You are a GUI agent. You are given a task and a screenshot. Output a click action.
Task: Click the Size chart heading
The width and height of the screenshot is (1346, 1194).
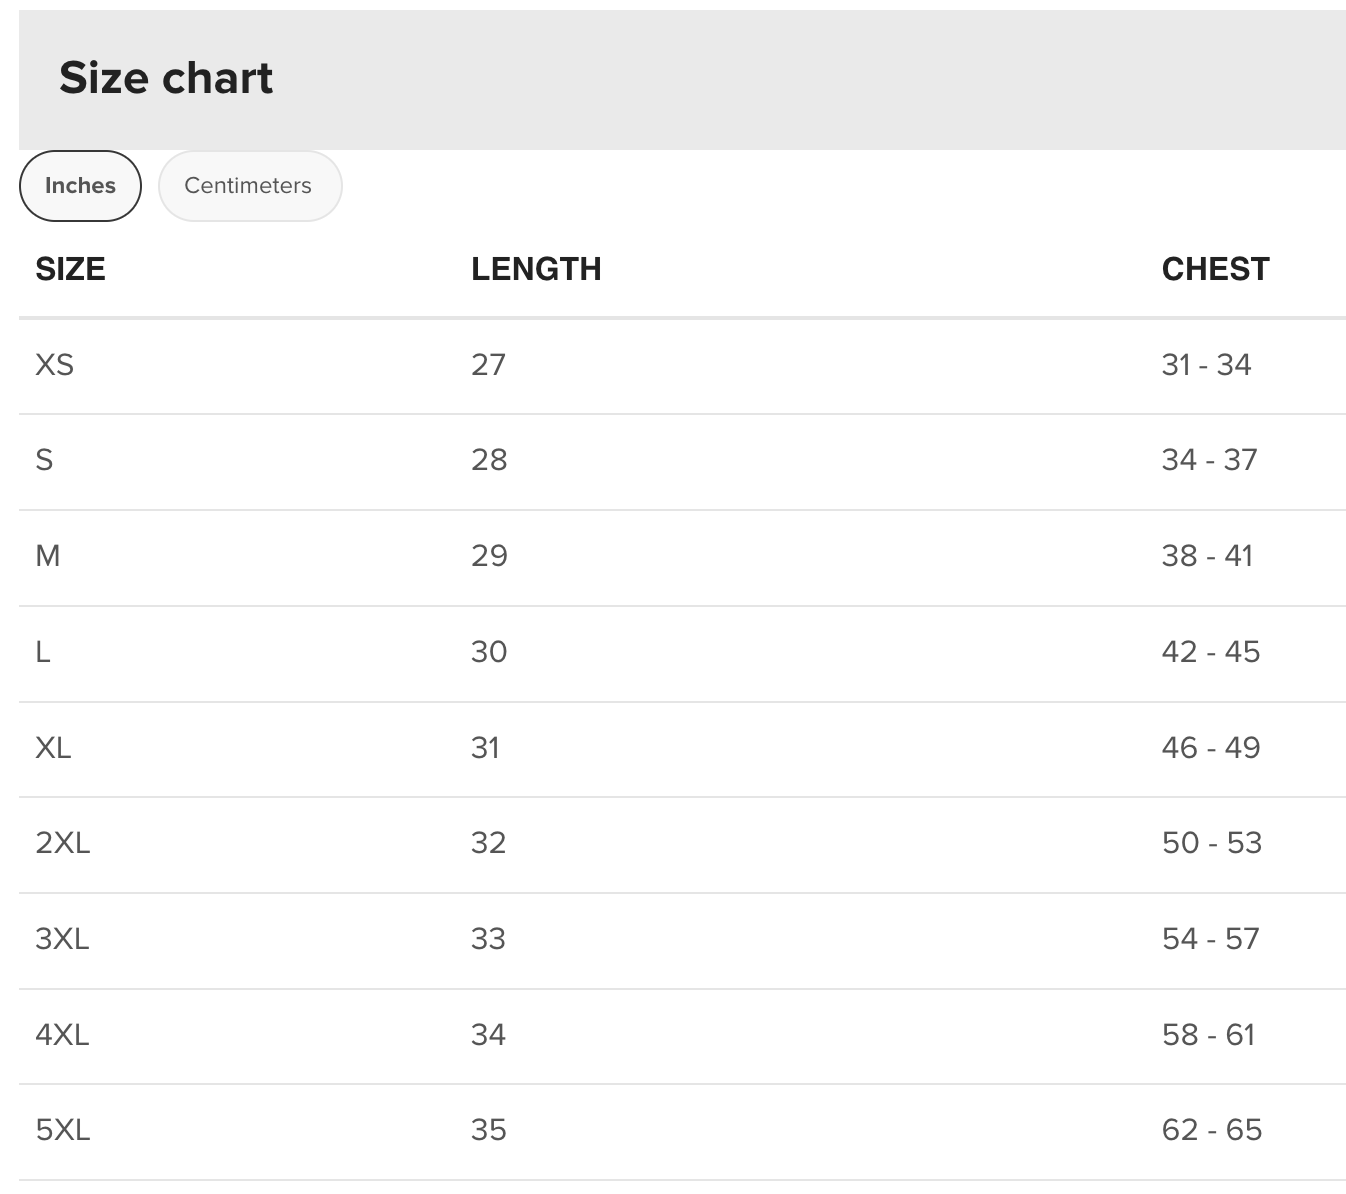166,78
